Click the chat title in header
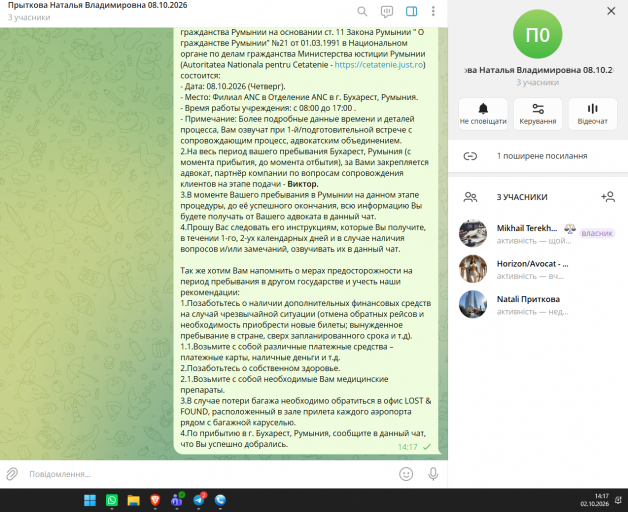 pyautogui.click(x=97, y=6)
